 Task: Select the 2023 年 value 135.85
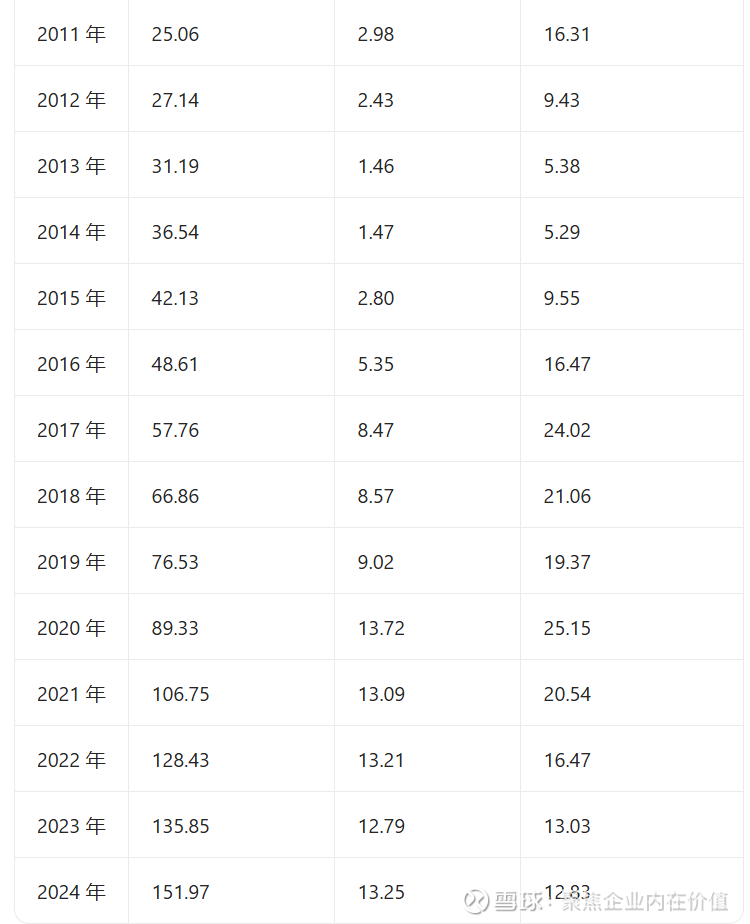tap(181, 826)
